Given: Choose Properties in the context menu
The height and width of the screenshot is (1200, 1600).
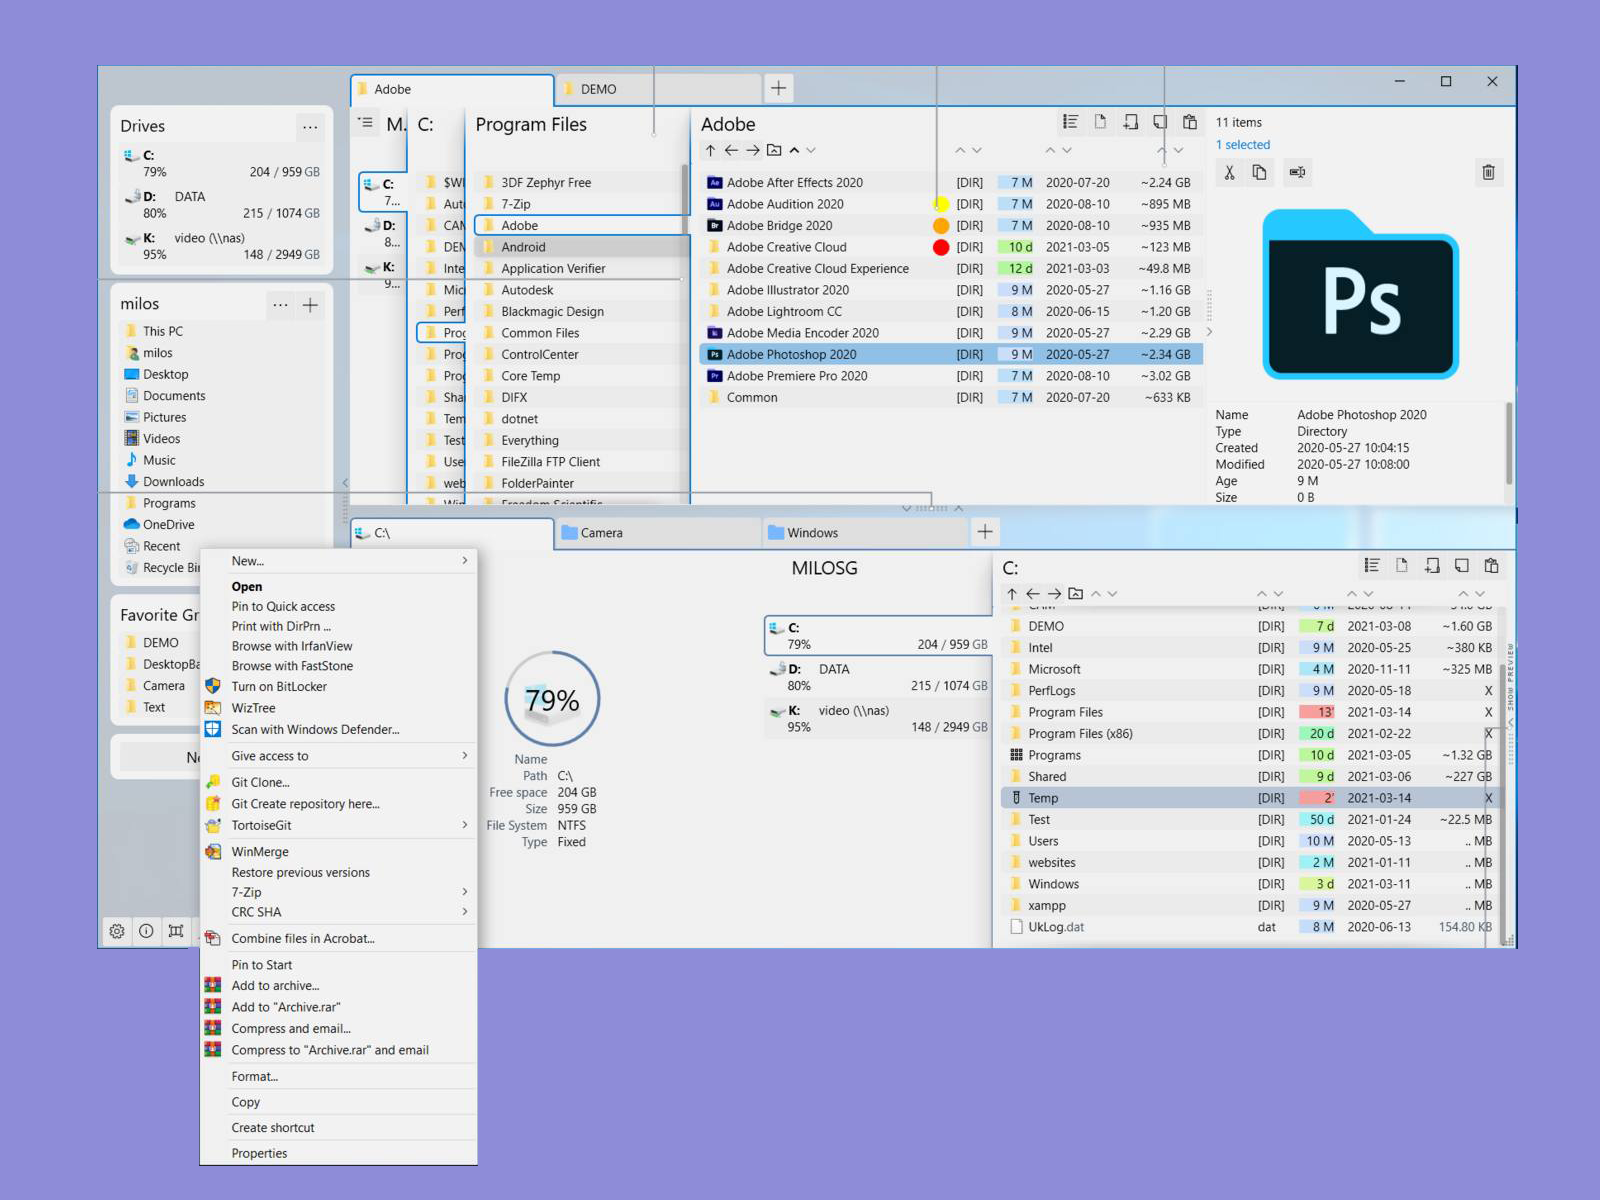Looking at the screenshot, I should click(259, 1153).
